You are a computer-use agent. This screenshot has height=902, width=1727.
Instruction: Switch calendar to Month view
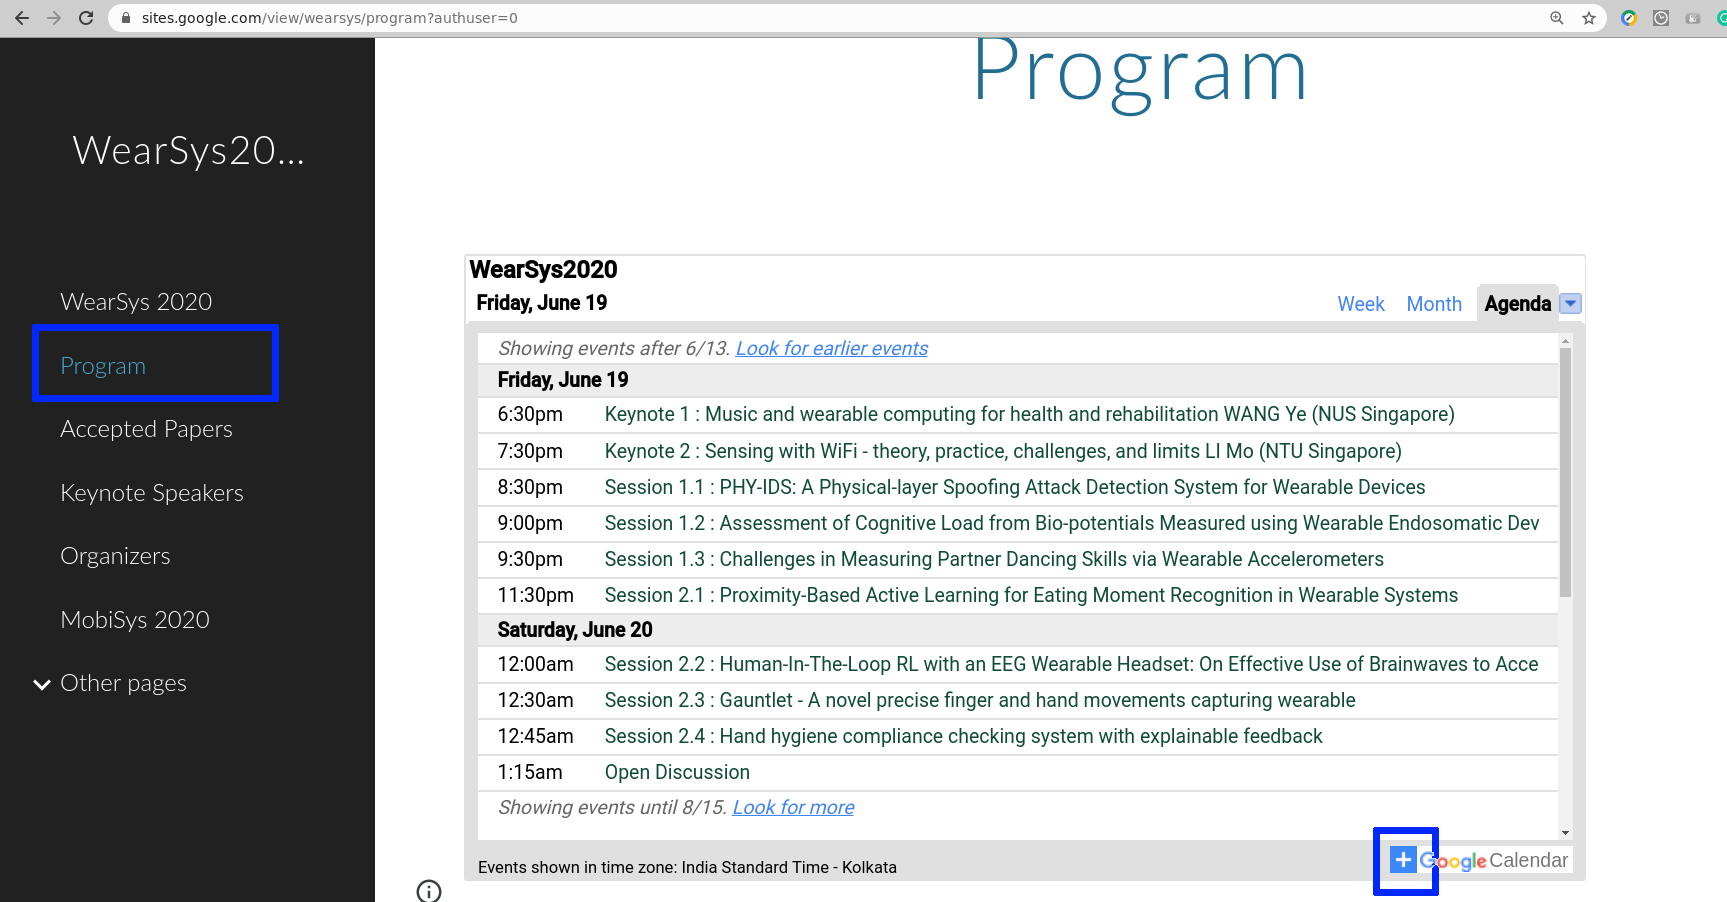pos(1434,304)
